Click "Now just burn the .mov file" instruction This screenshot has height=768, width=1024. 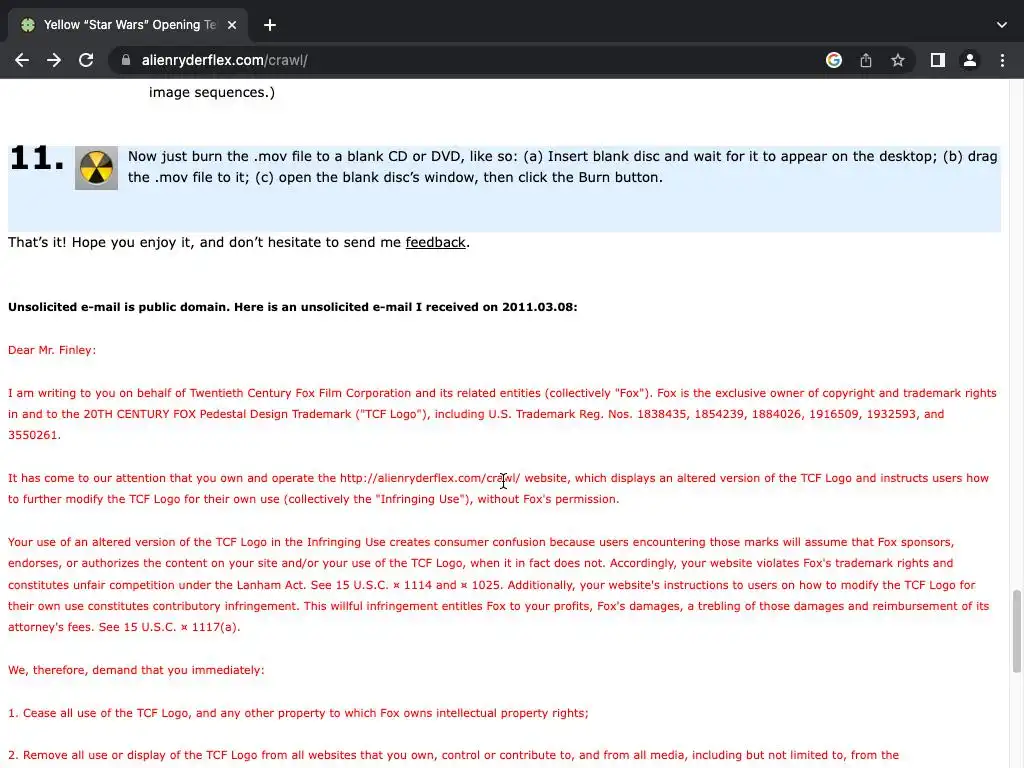[562, 167]
